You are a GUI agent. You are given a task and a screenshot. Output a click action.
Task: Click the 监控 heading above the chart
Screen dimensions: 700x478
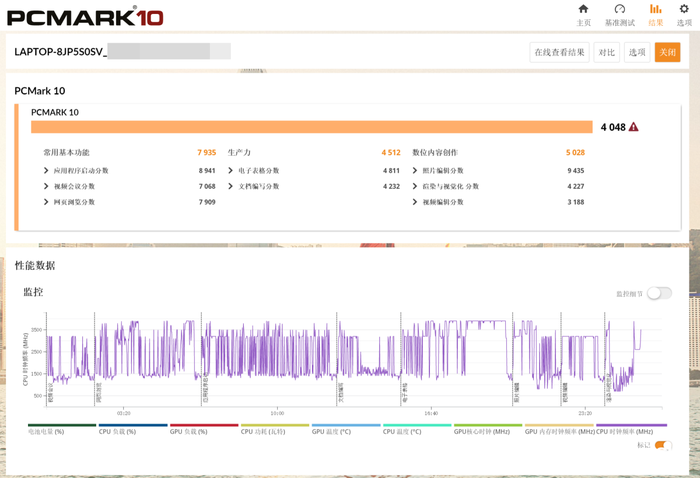pos(33,292)
